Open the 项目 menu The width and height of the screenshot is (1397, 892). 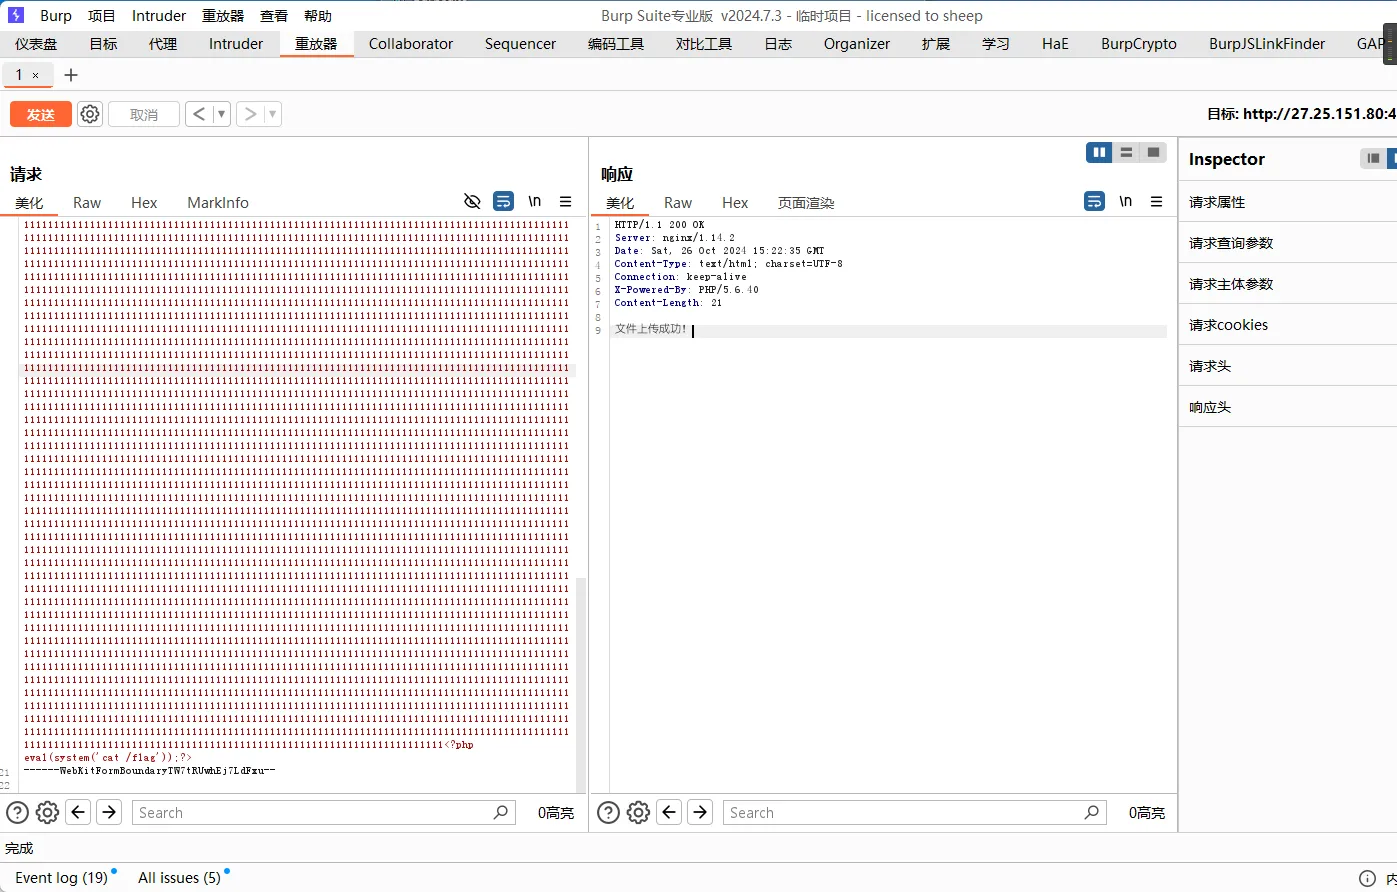click(x=102, y=15)
